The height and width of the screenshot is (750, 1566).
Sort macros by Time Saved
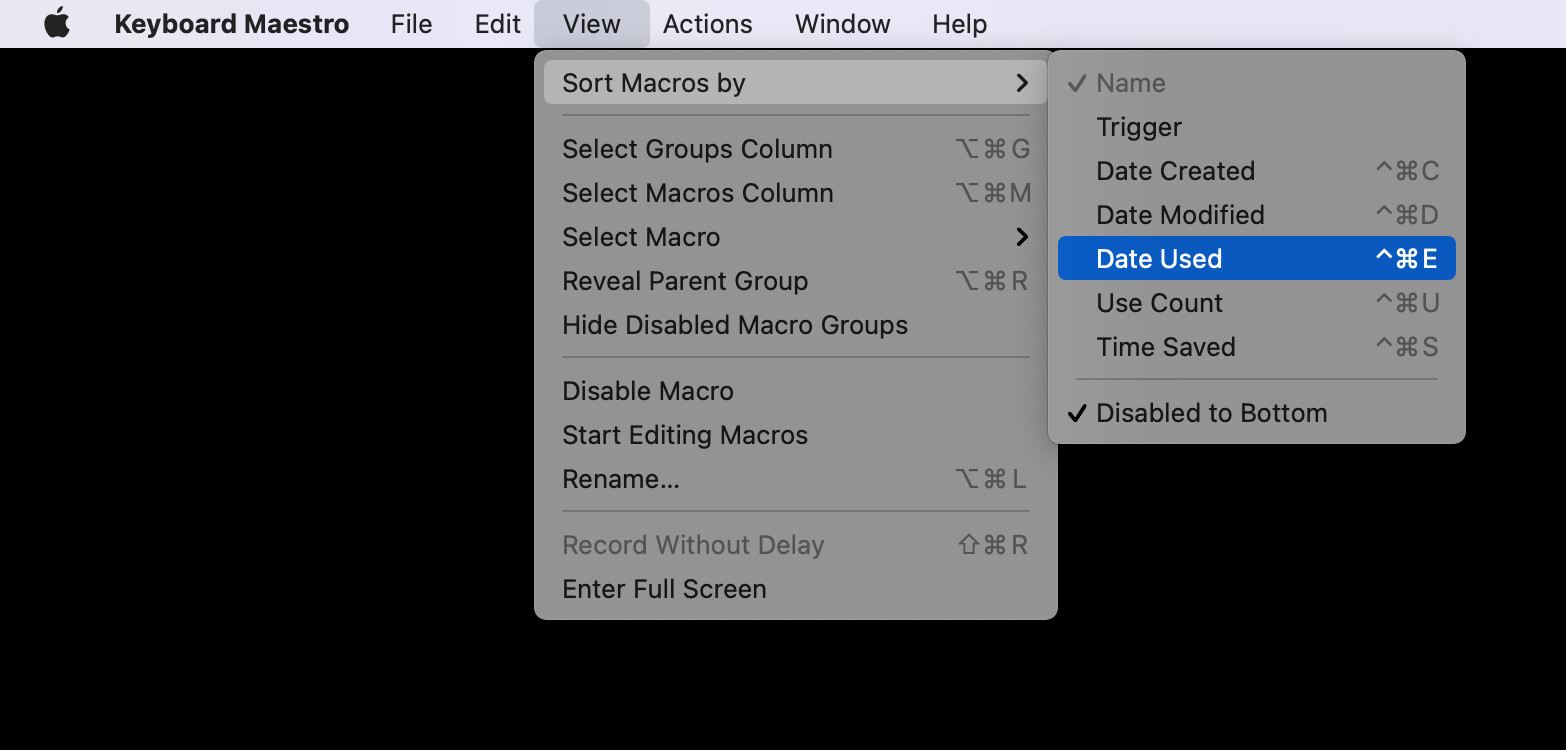tap(1256, 347)
